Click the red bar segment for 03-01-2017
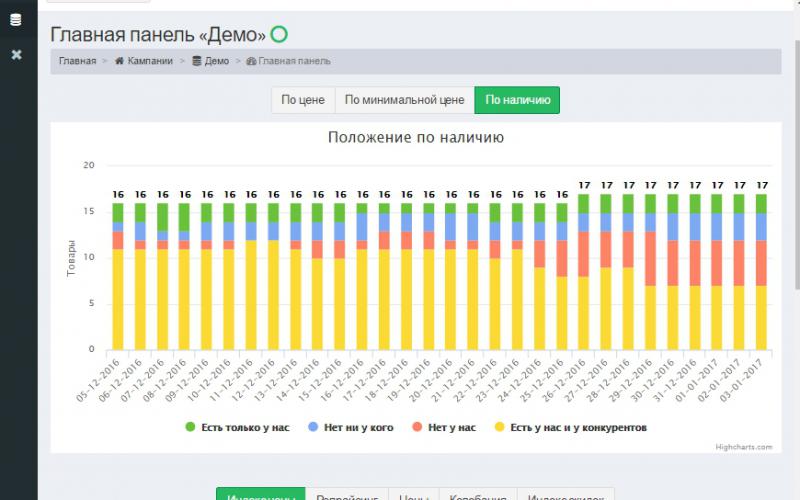 click(762, 262)
